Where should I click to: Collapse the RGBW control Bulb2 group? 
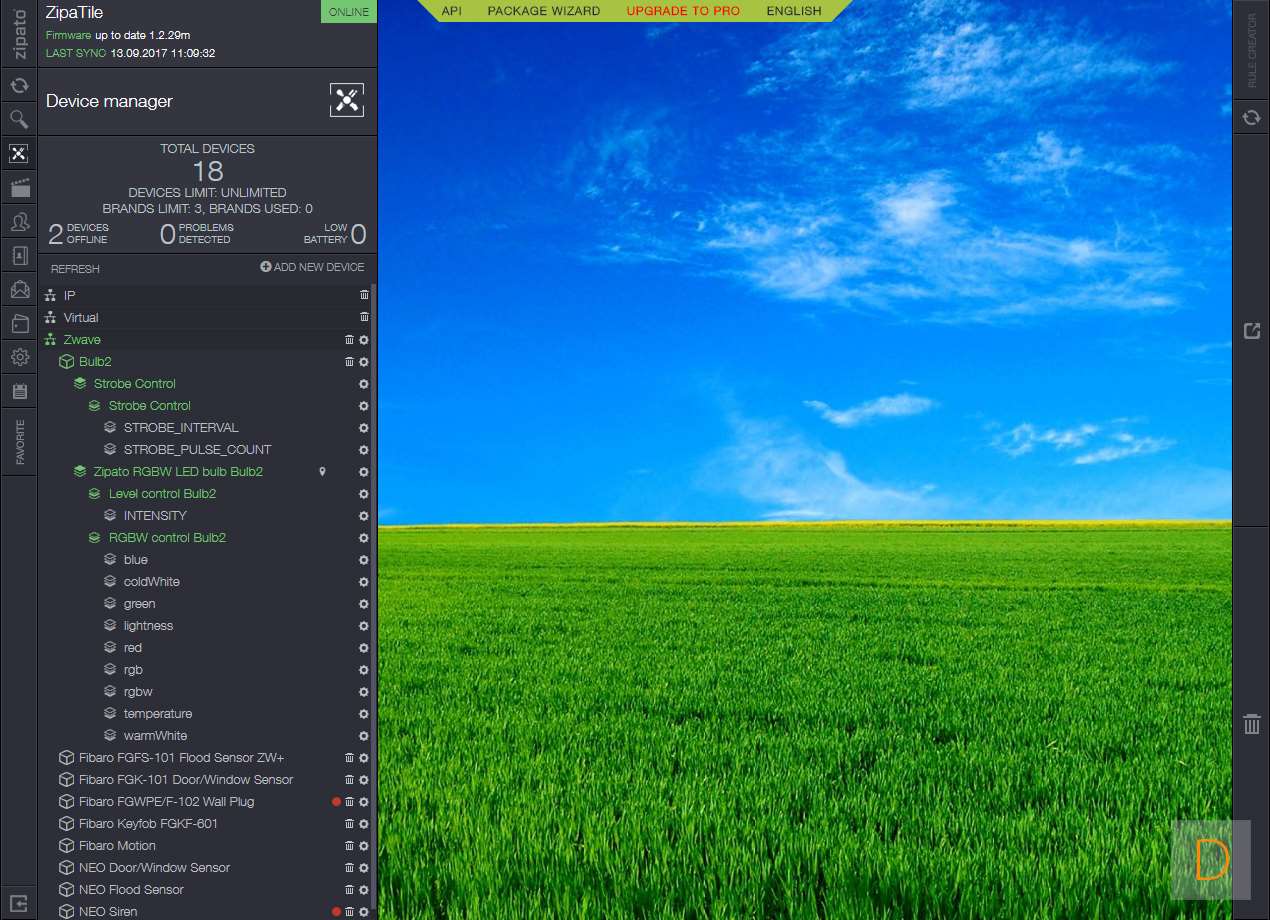pyautogui.click(x=95, y=538)
